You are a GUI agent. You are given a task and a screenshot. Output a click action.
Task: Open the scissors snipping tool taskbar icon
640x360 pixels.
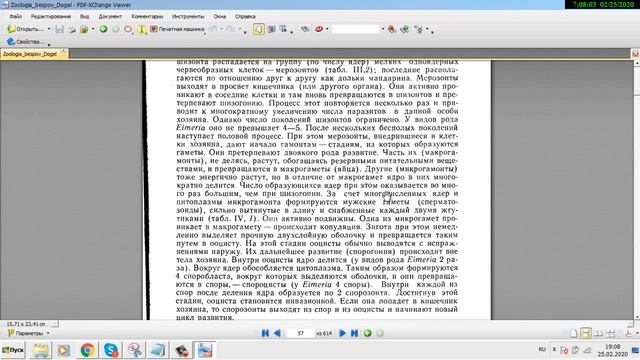(135, 350)
